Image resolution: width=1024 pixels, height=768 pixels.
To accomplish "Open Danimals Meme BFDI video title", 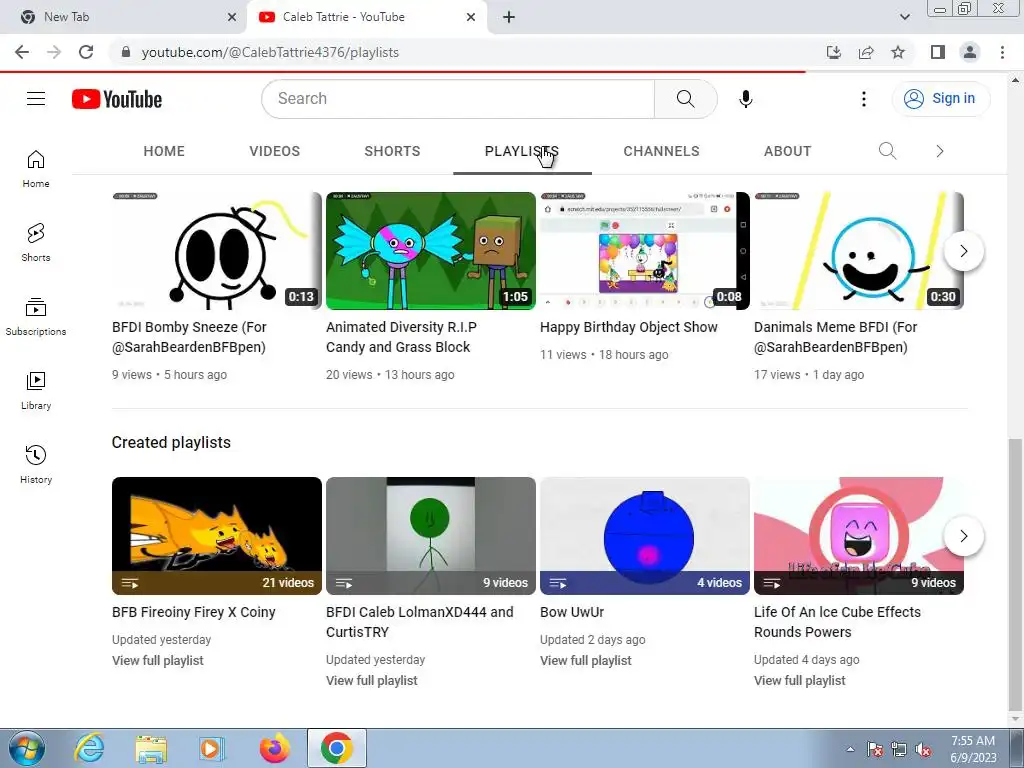I will (x=835, y=337).
